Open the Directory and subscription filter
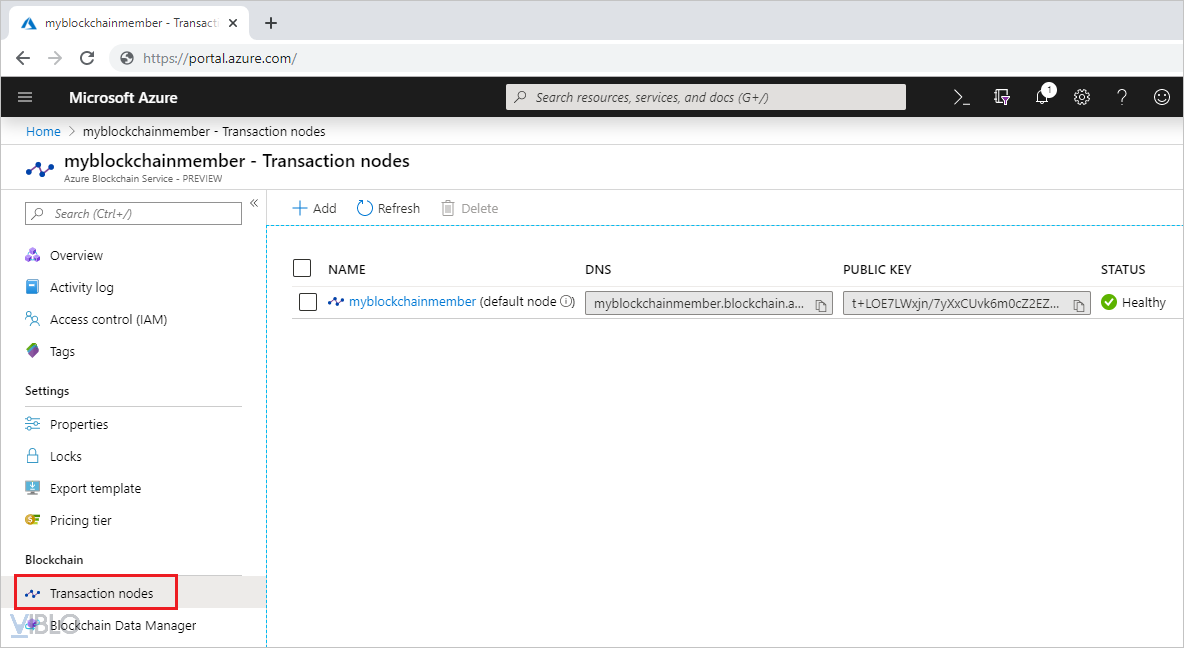This screenshot has width=1184, height=648. pyautogui.click(x=1002, y=97)
